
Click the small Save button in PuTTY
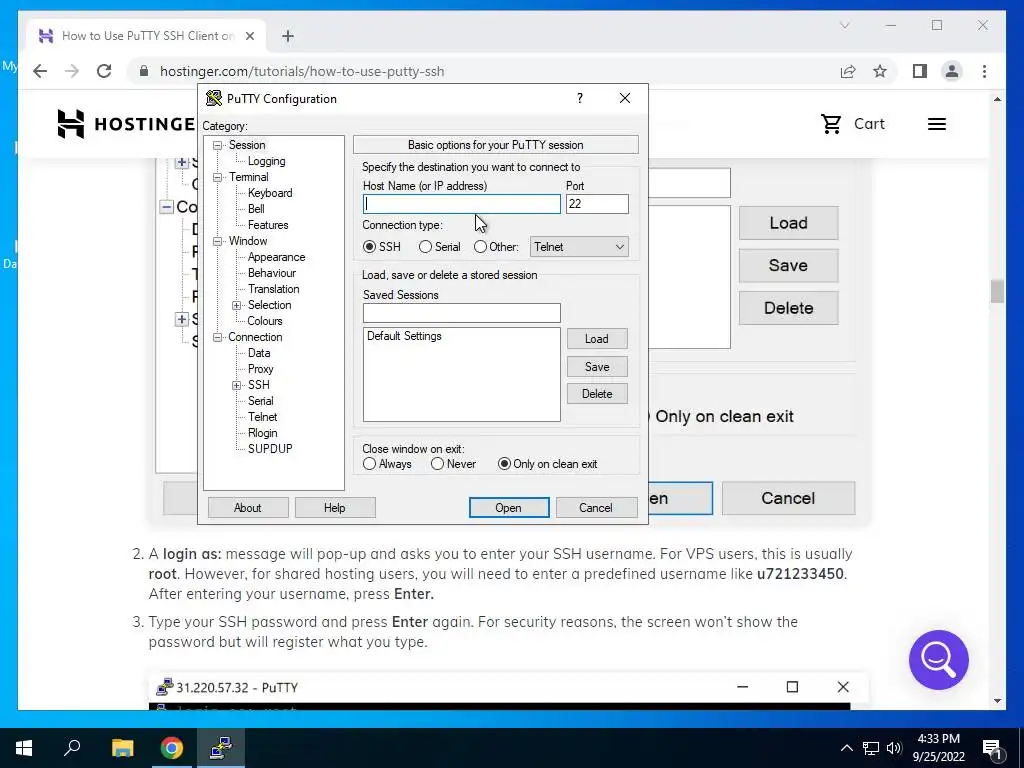point(597,366)
